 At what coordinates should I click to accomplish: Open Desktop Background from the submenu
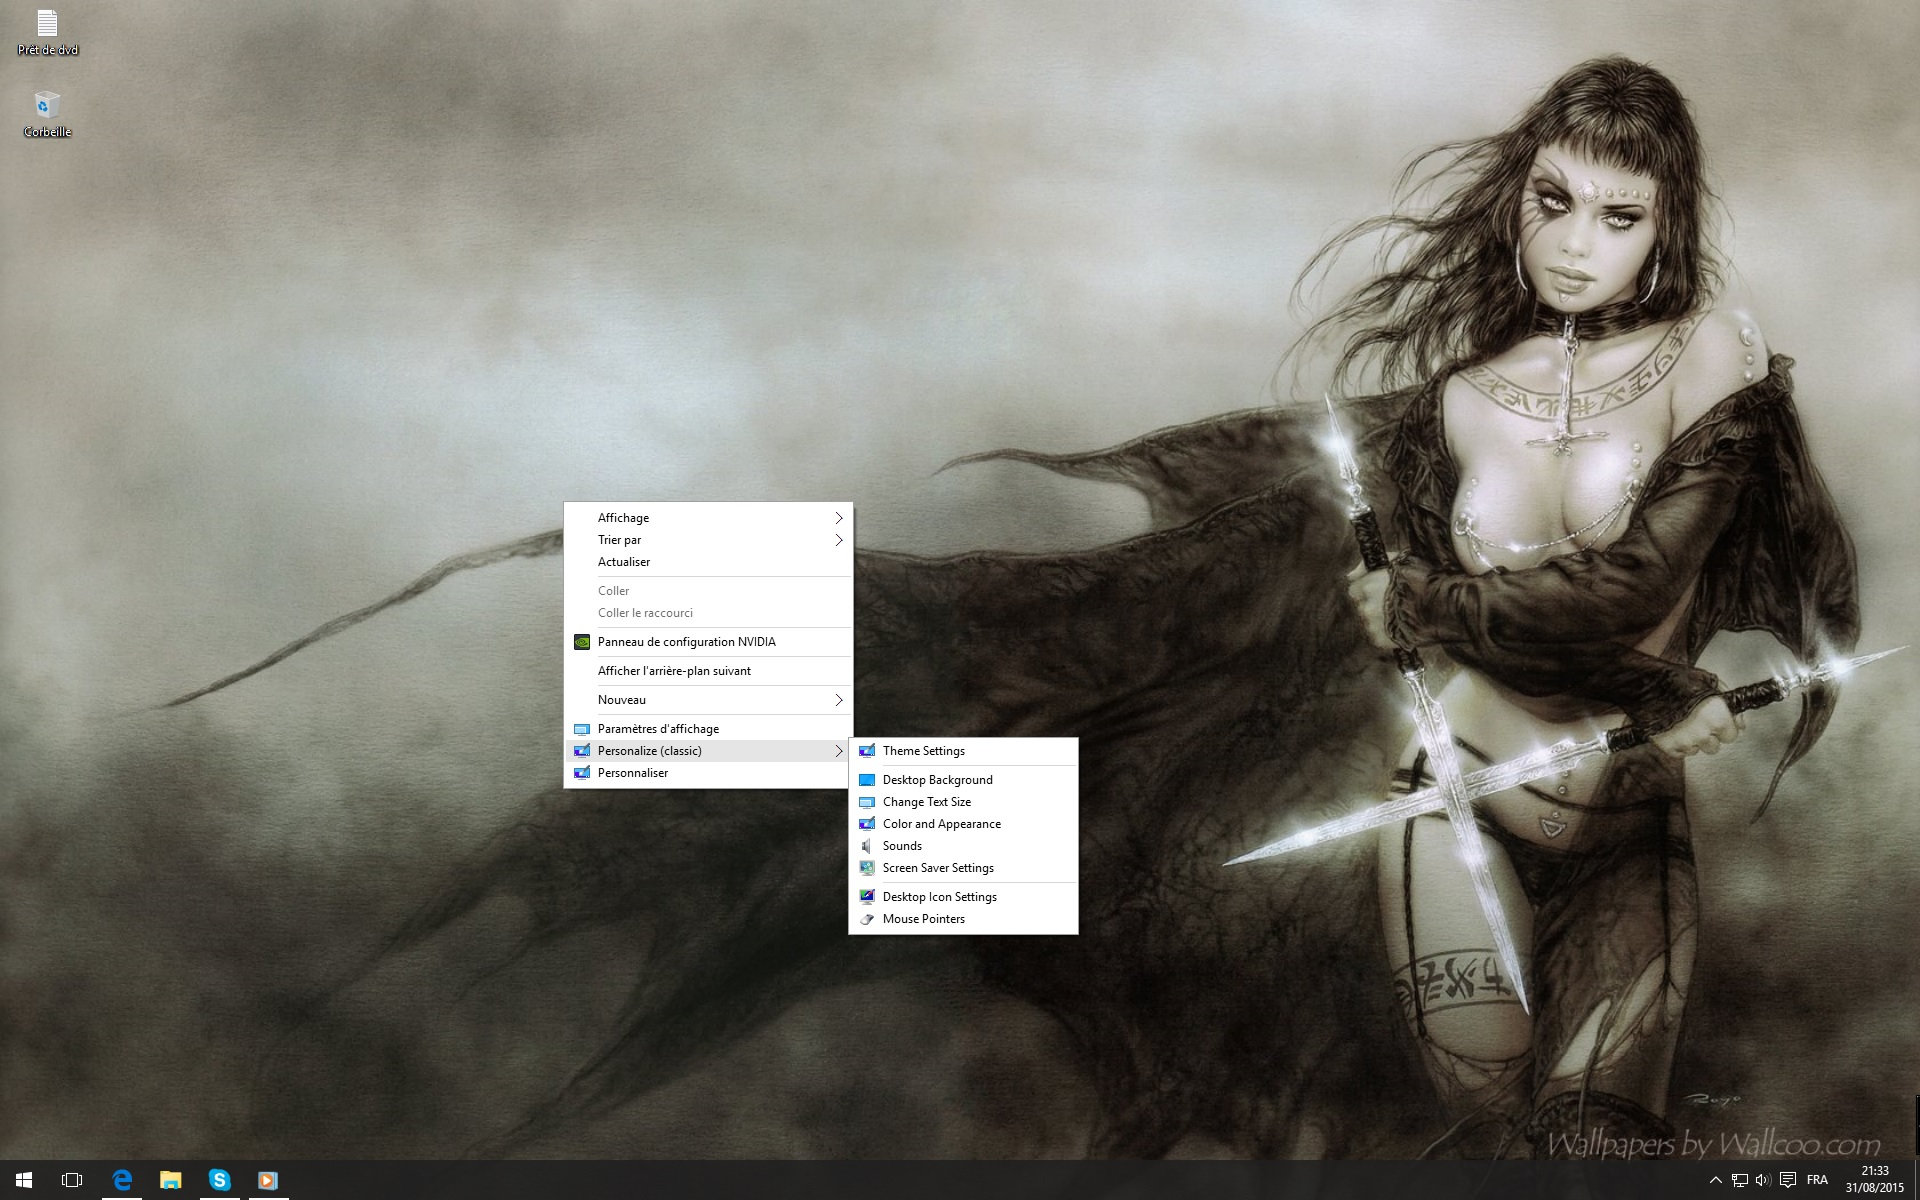(963, 780)
